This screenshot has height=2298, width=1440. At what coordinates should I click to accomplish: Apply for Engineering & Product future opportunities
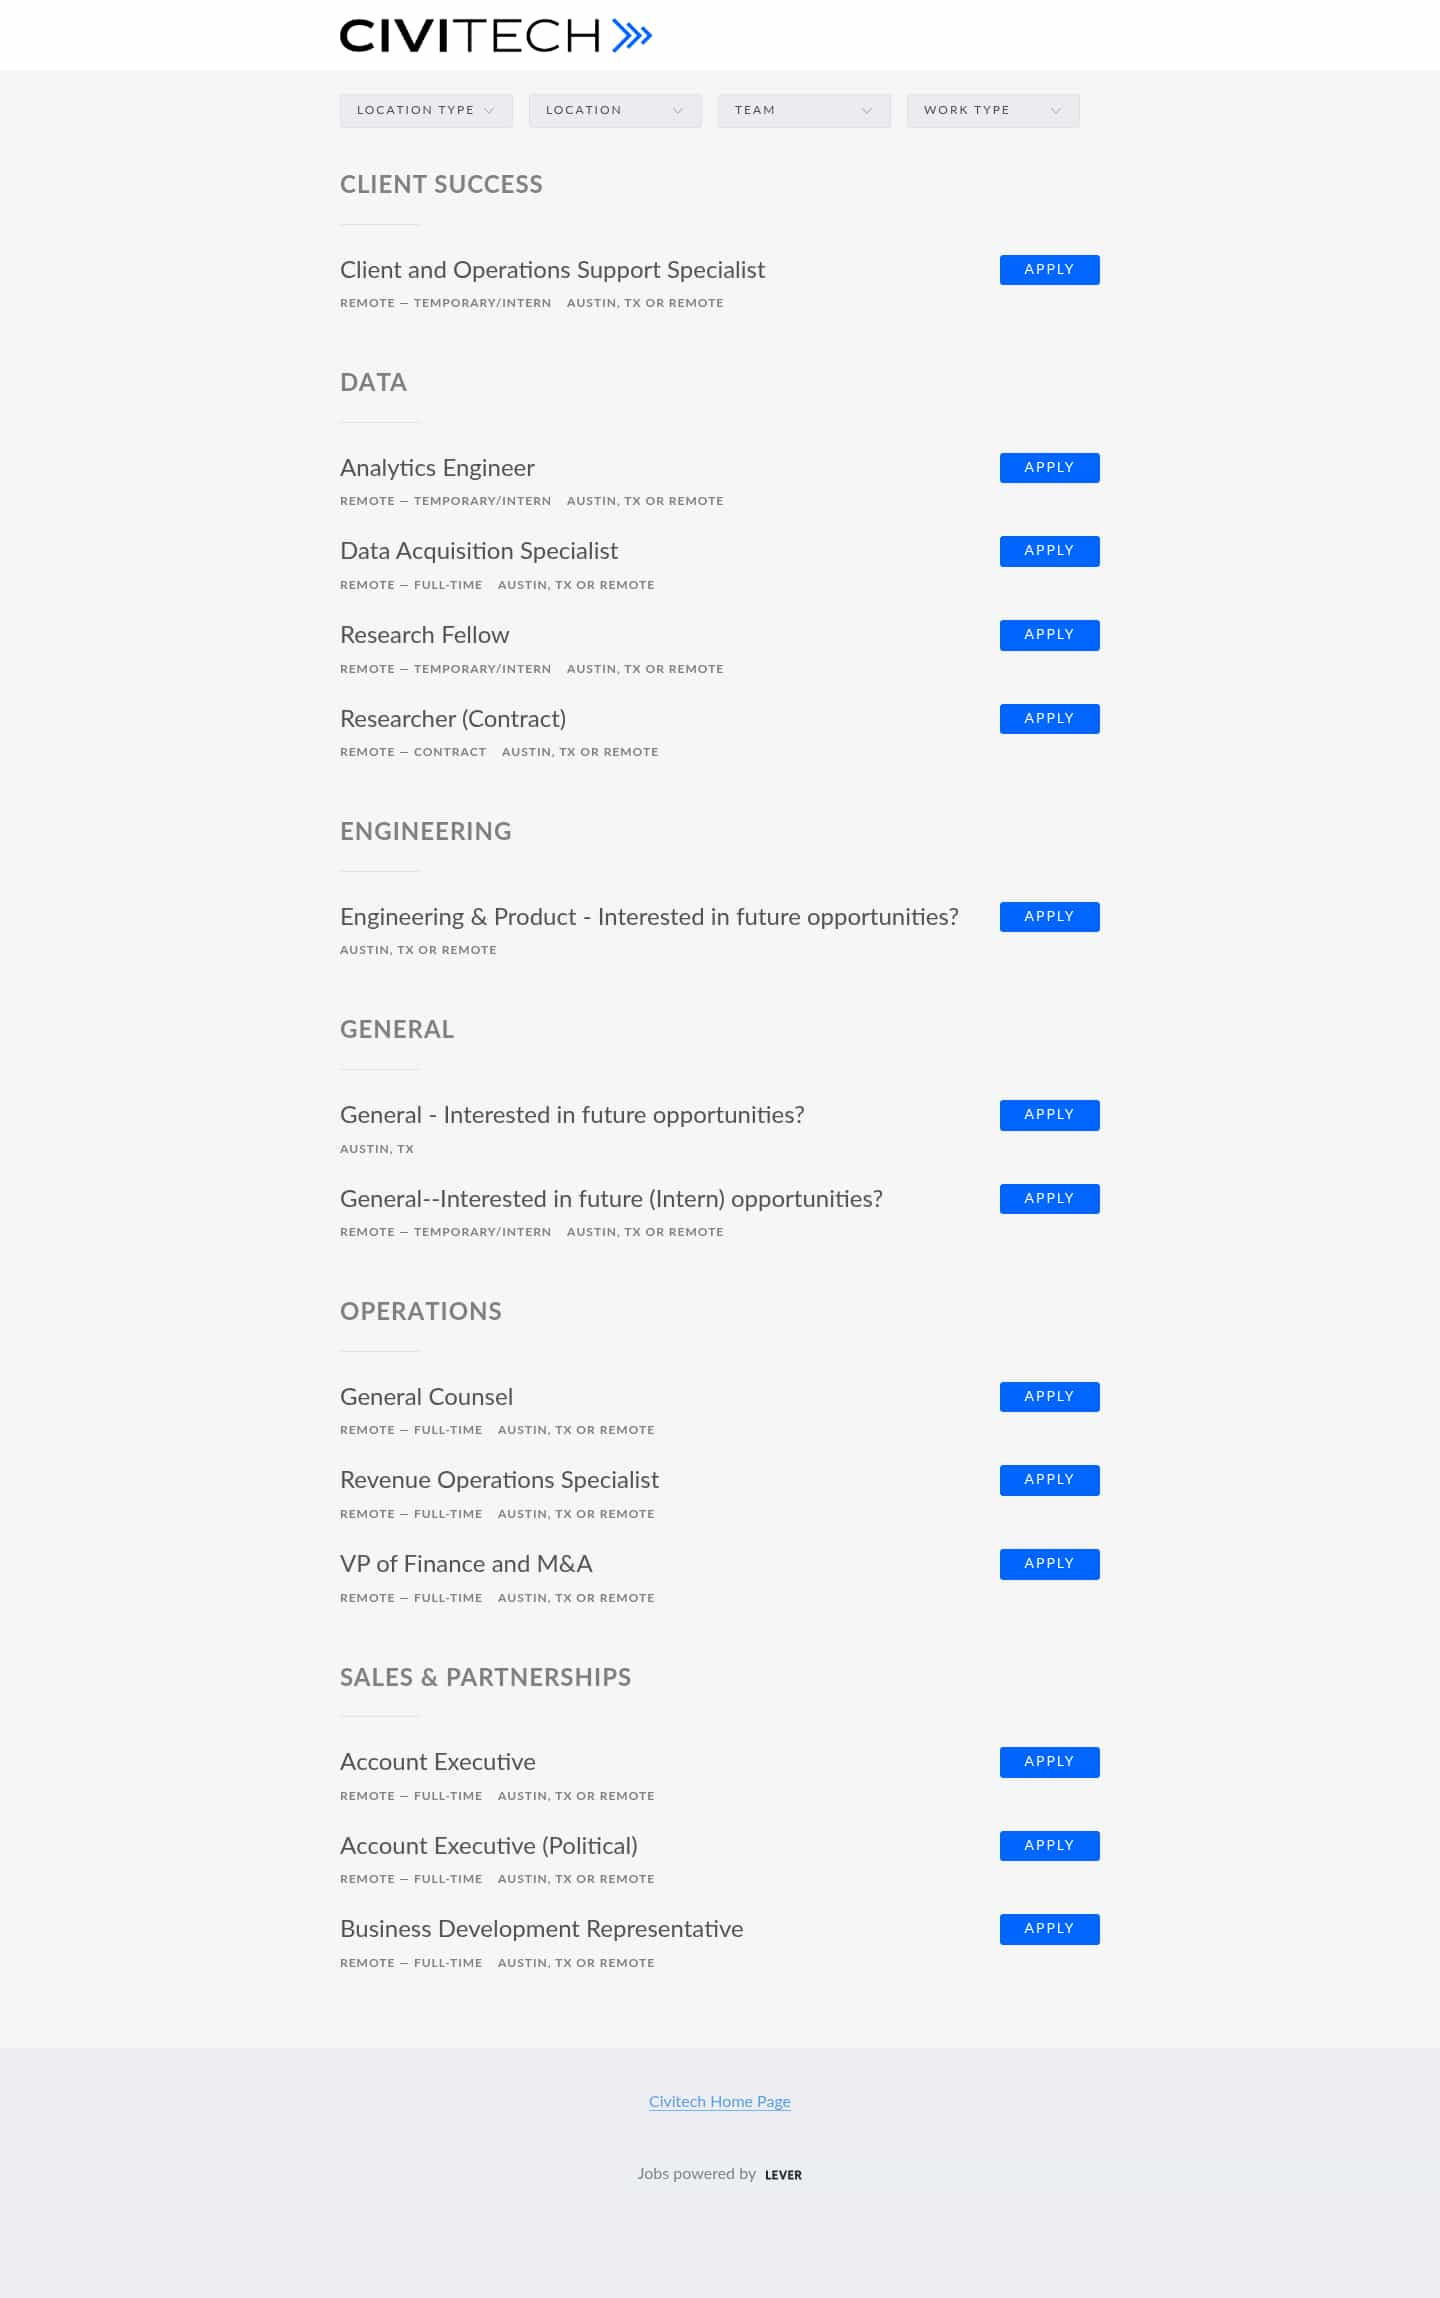[1049, 917]
